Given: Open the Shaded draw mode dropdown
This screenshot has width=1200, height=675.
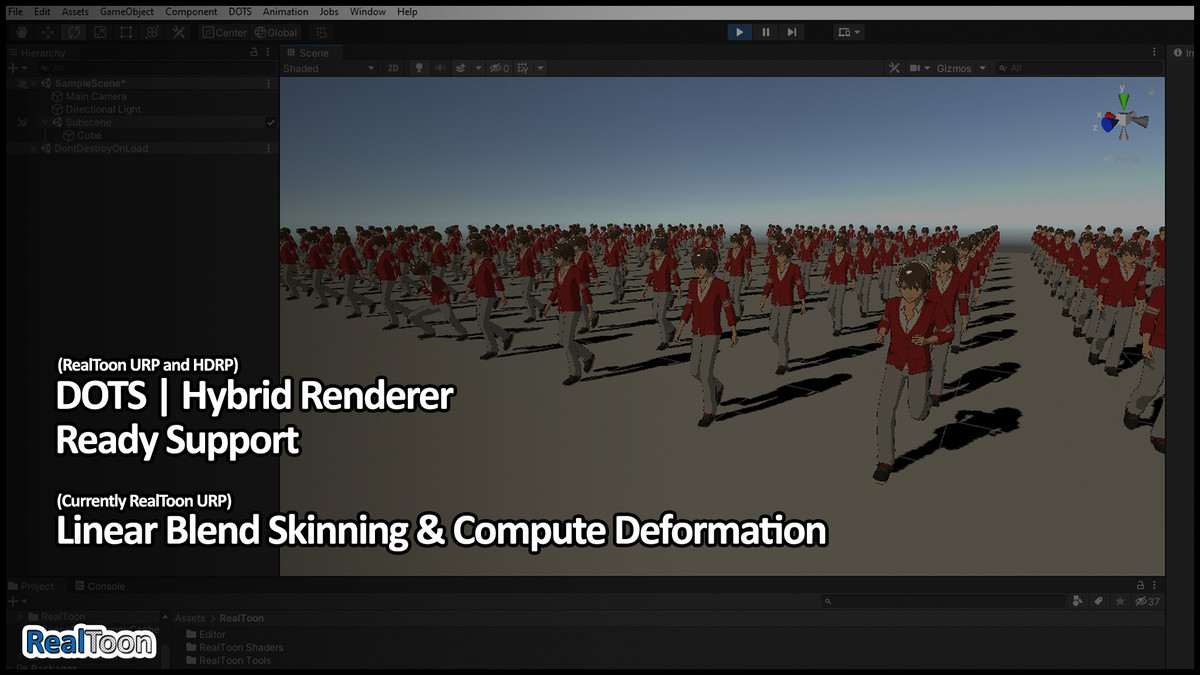Looking at the screenshot, I should pyautogui.click(x=329, y=68).
